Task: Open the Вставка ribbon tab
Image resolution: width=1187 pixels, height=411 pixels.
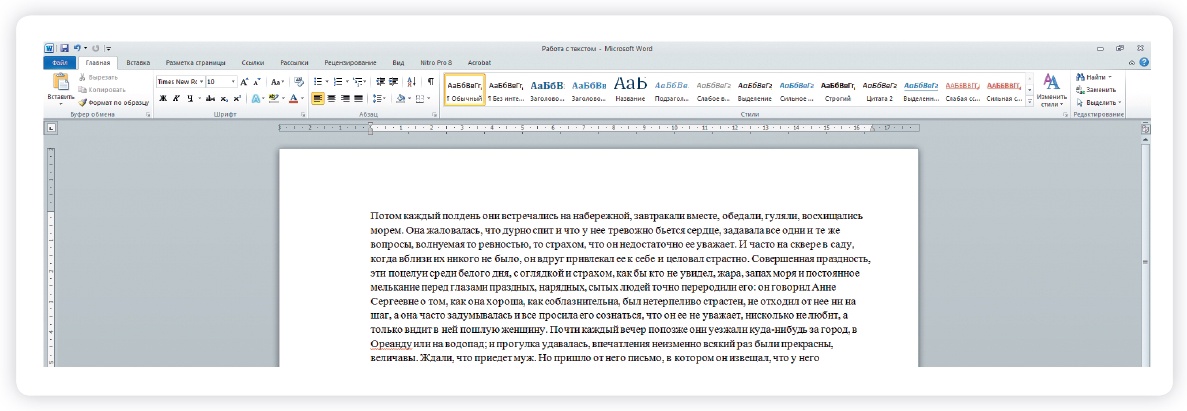Action: point(139,62)
